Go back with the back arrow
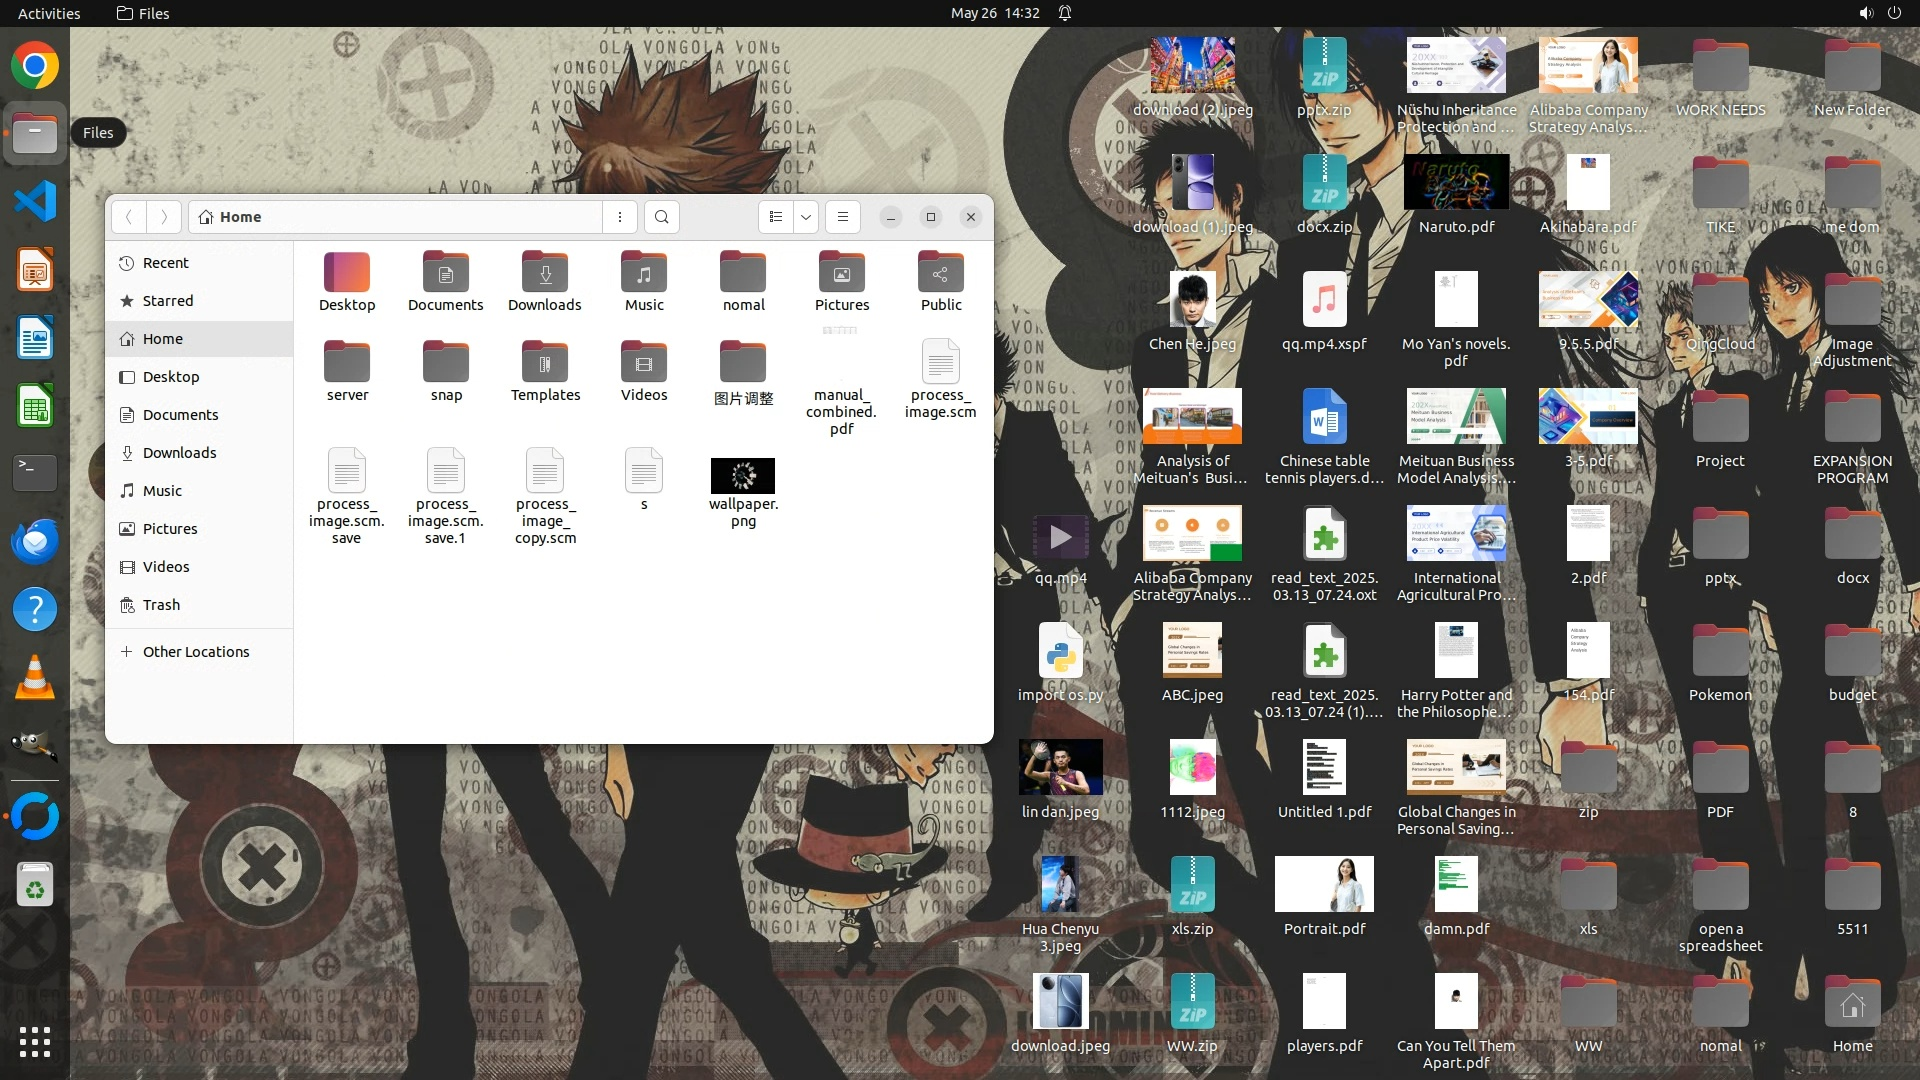This screenshot has height=1080, width=1920. click(x=129, y=217)
